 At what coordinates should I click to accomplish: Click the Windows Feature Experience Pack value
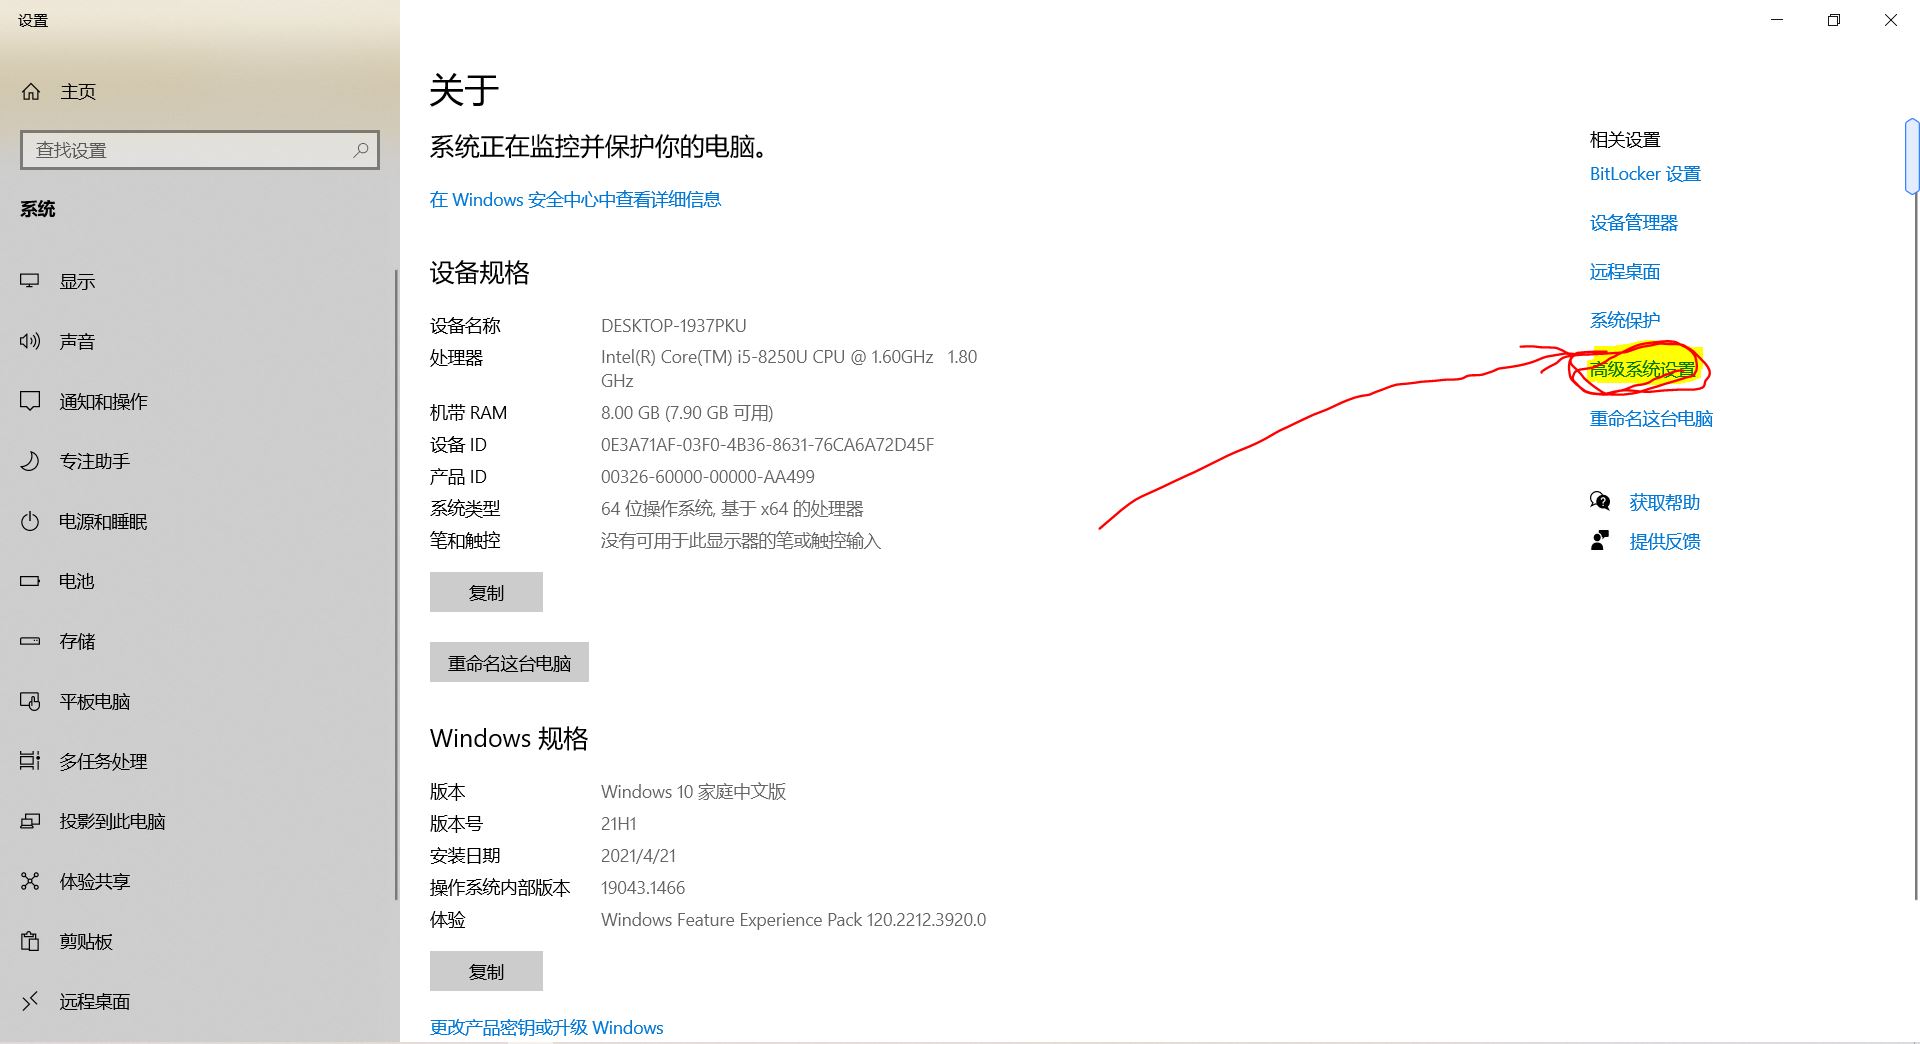(793, 920)
